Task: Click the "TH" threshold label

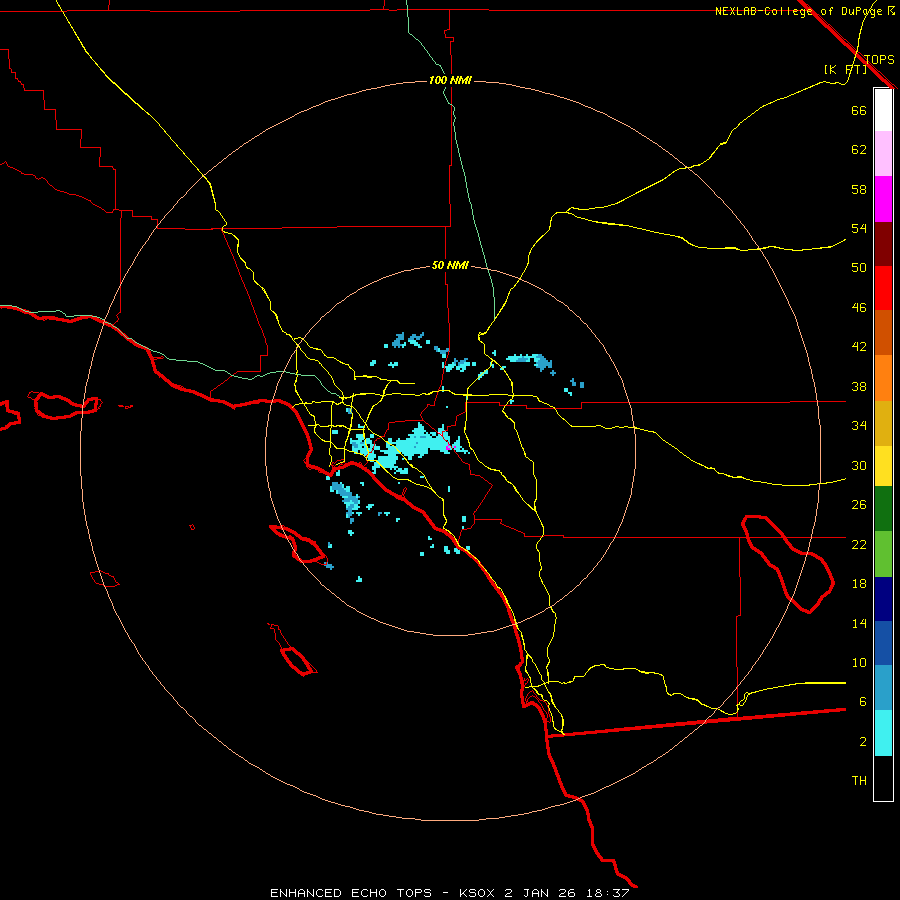Action: (859, 780)
